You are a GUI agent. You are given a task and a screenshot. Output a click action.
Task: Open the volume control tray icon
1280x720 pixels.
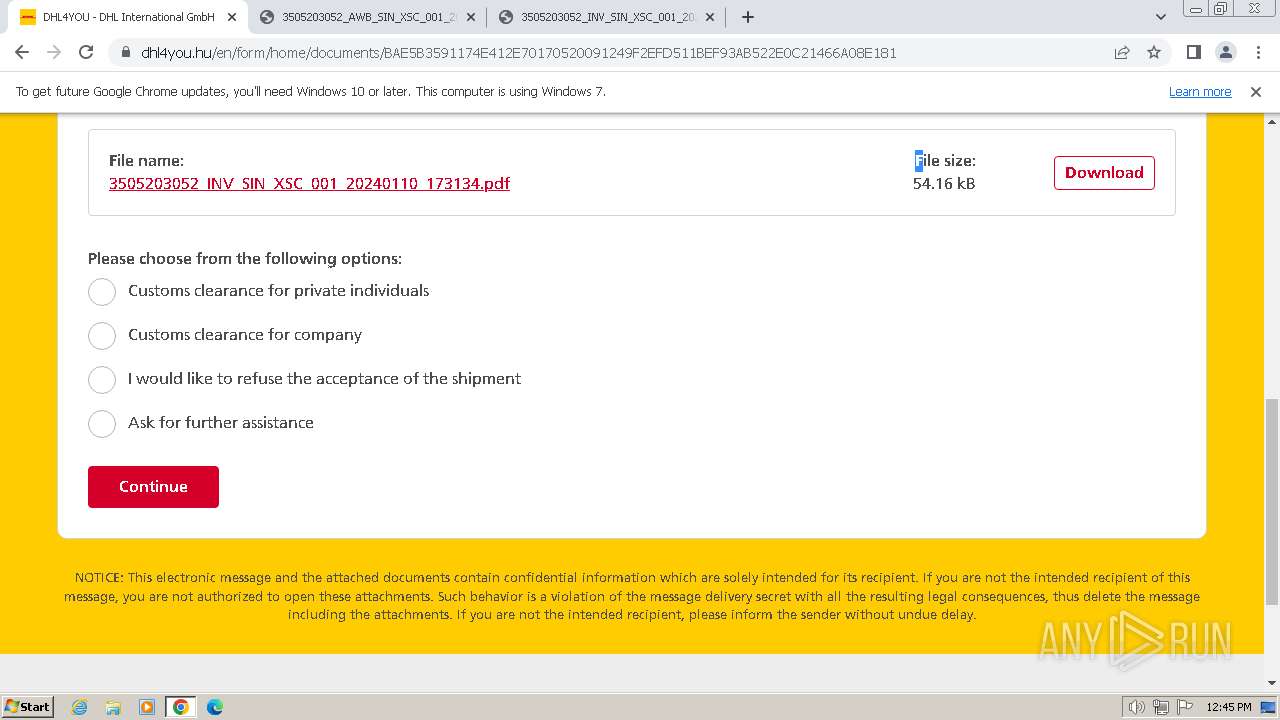(x=1137, y=707)
